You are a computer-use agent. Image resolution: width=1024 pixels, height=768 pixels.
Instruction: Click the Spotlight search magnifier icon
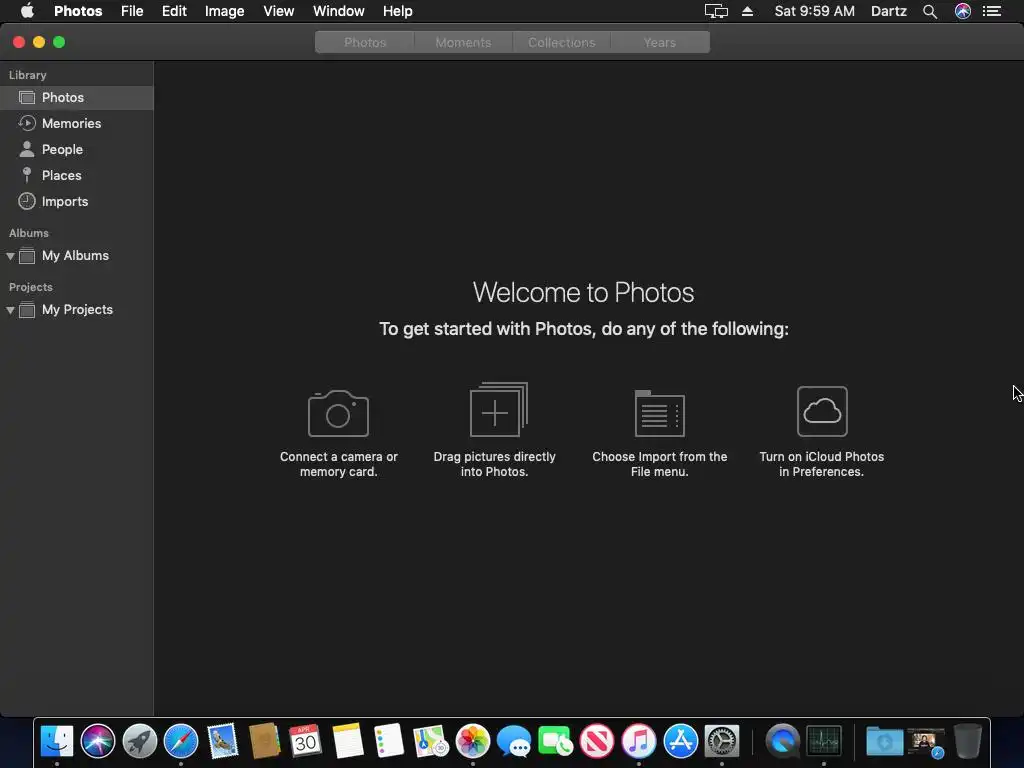930,11
